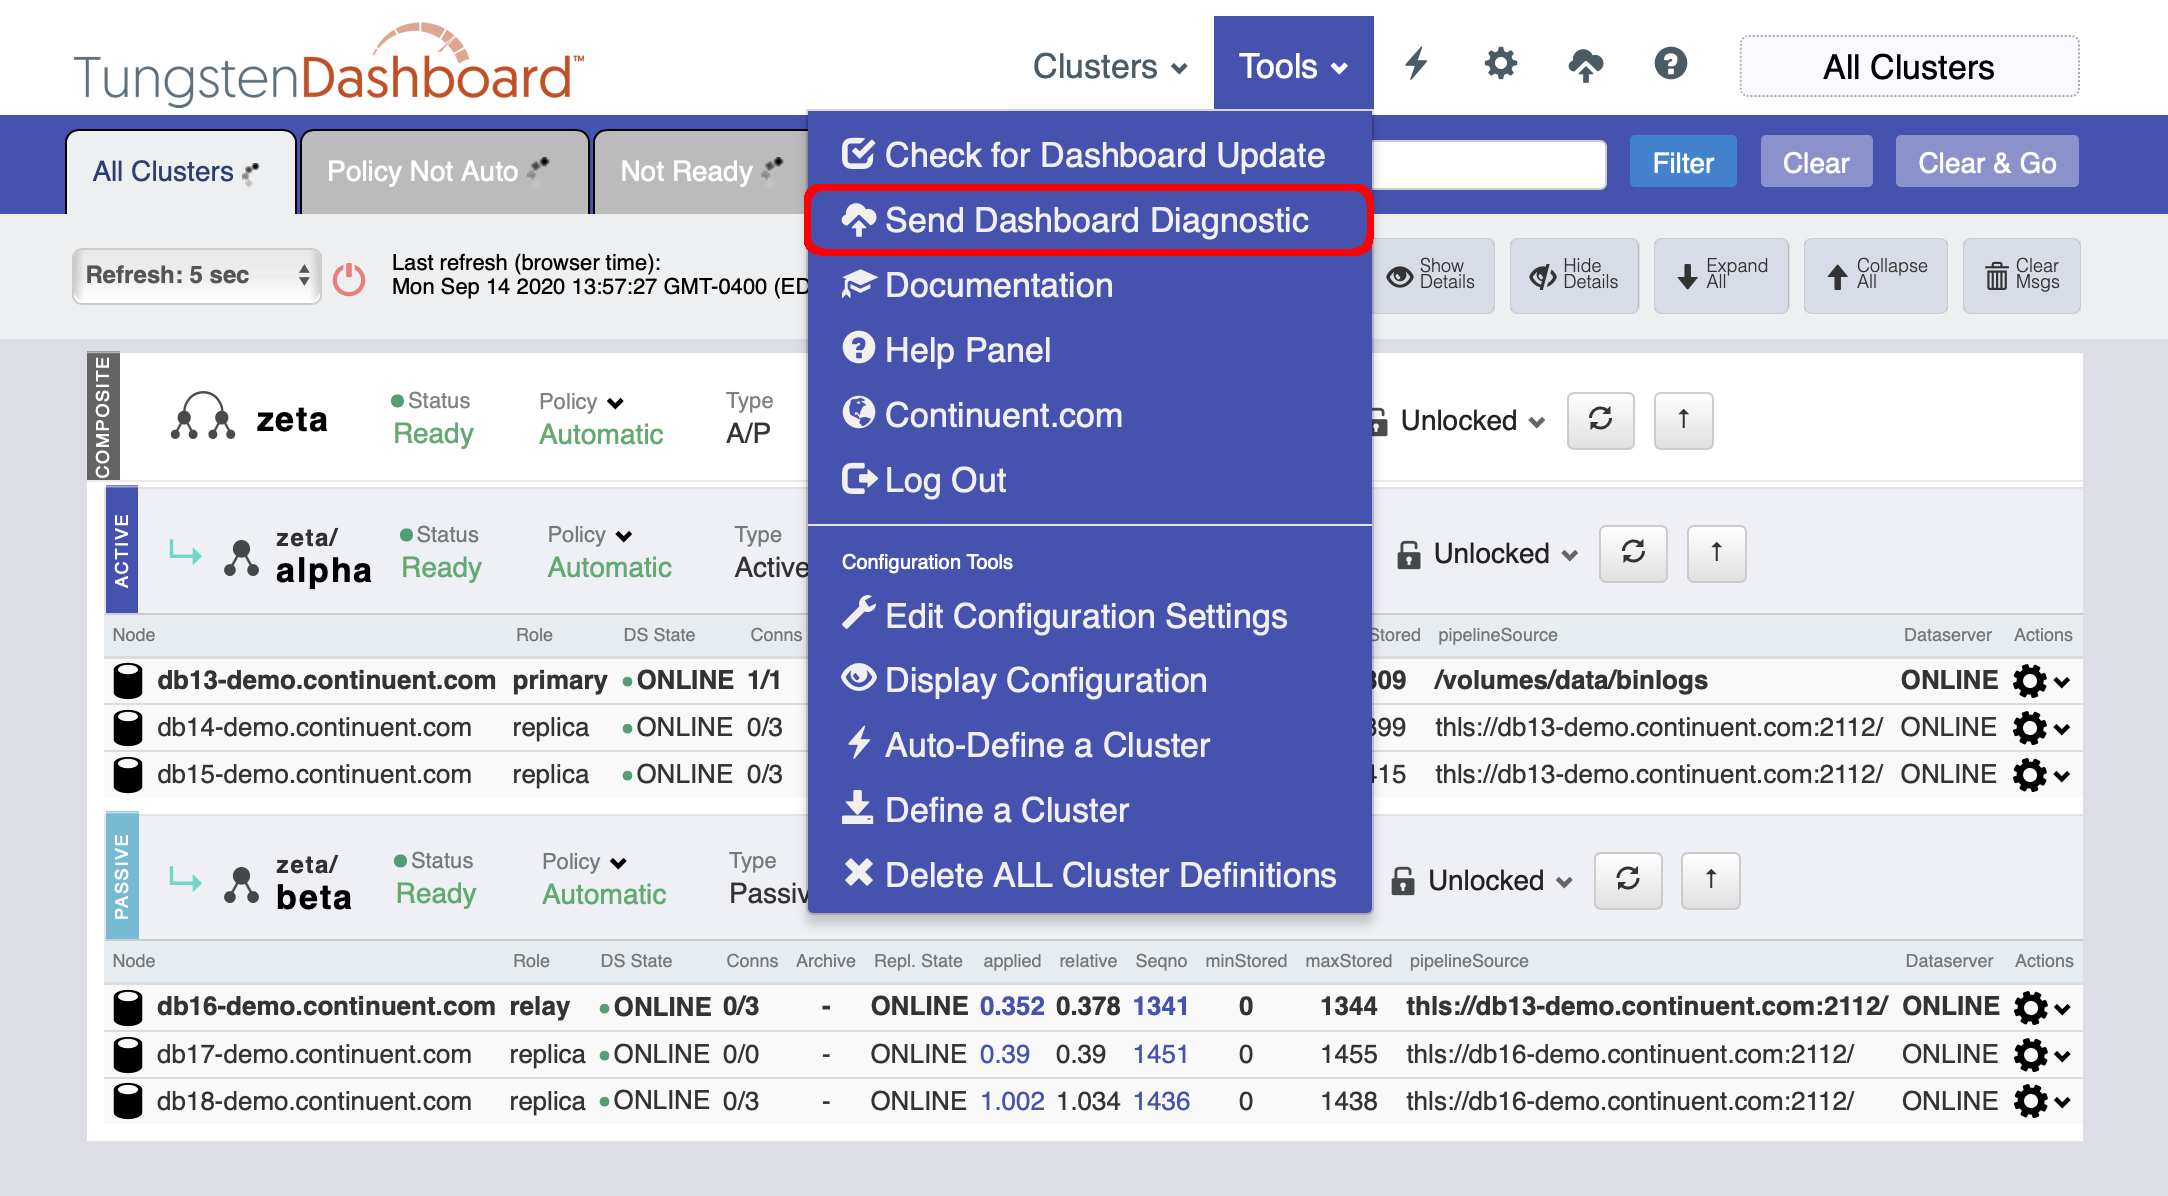Click the lightning bolt icon in header
This screenshot has width=2168, height=1196.
(x=1416, y=64)
